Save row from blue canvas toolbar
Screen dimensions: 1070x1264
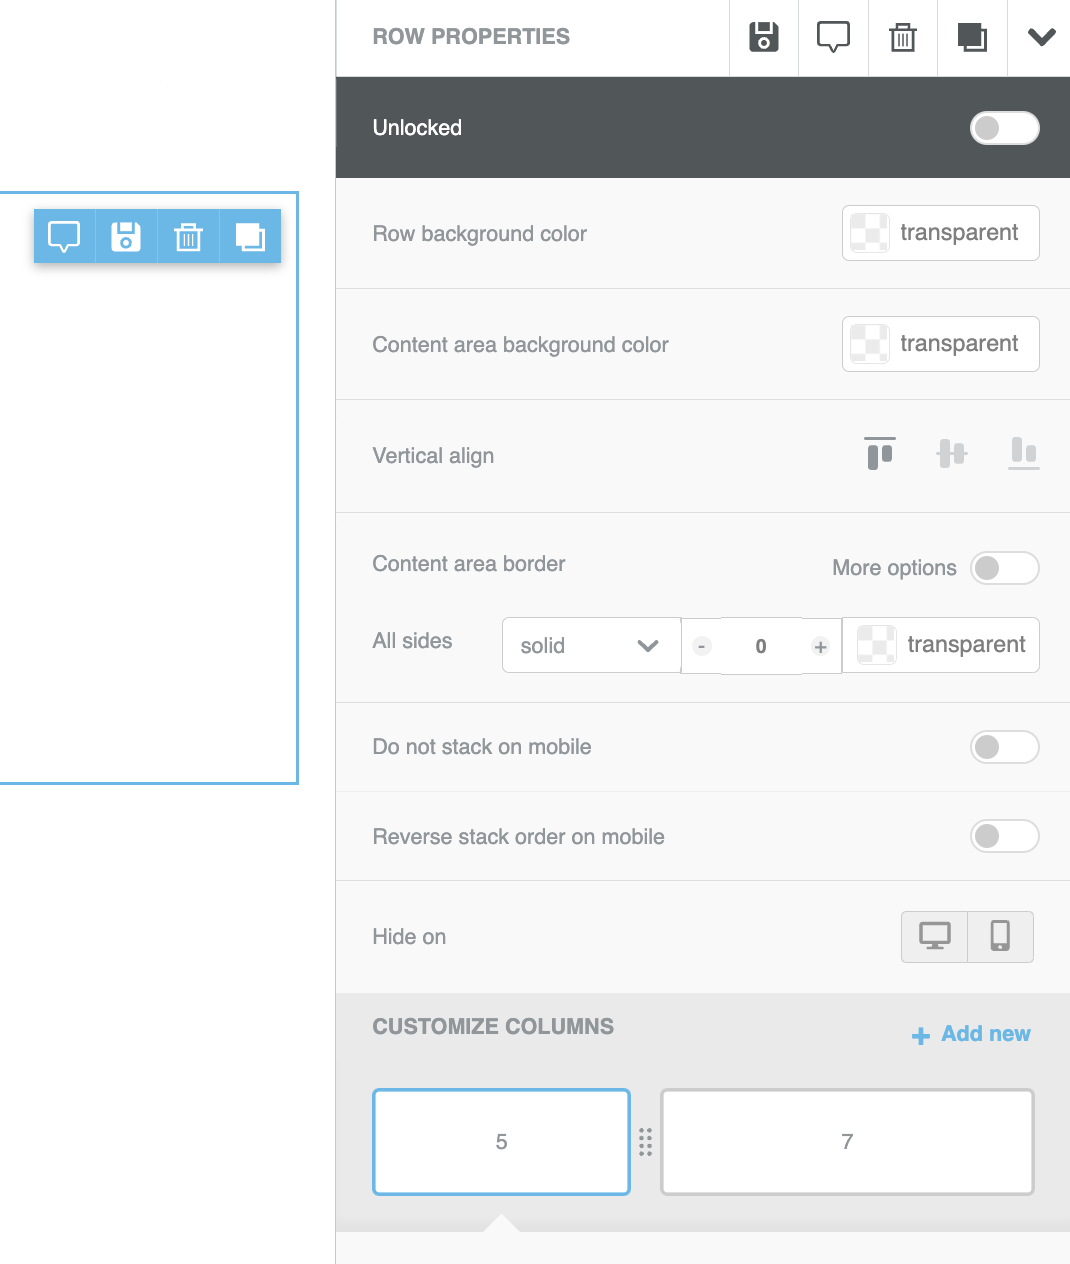tap(126, 236)
